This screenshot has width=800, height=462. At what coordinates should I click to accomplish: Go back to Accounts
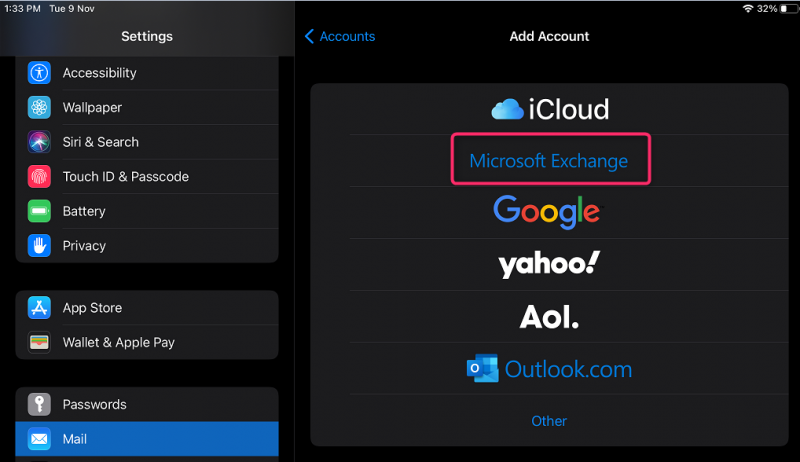coord(340,36)
